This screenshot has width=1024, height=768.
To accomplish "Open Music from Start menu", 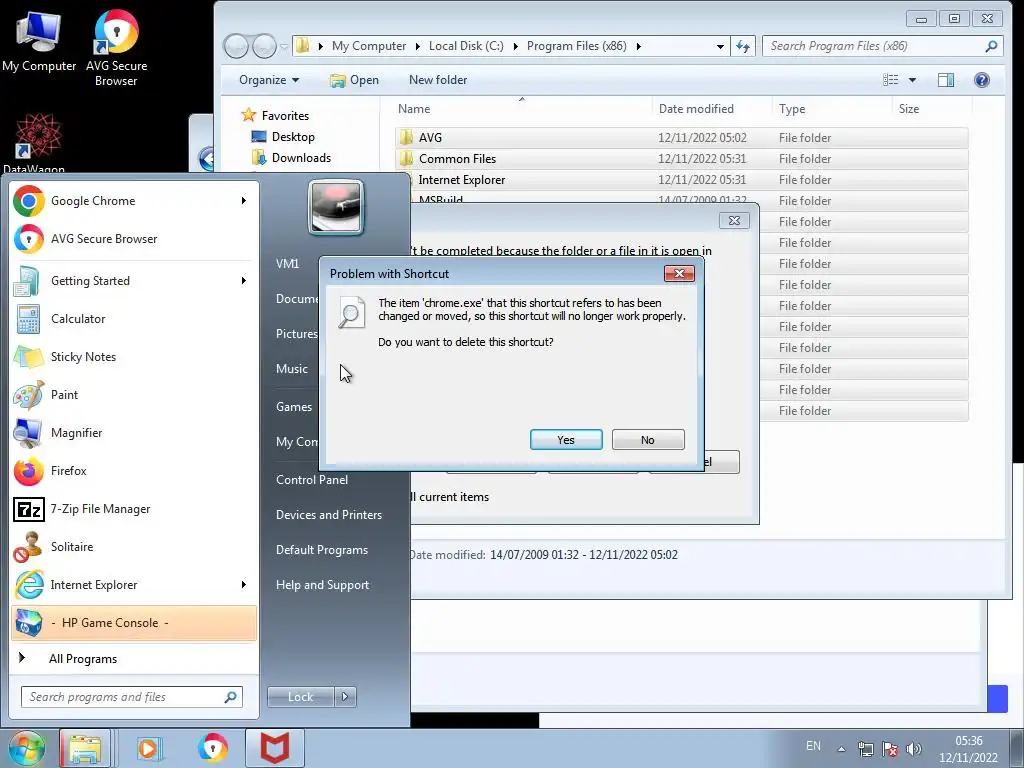I will tap(291, 369).
